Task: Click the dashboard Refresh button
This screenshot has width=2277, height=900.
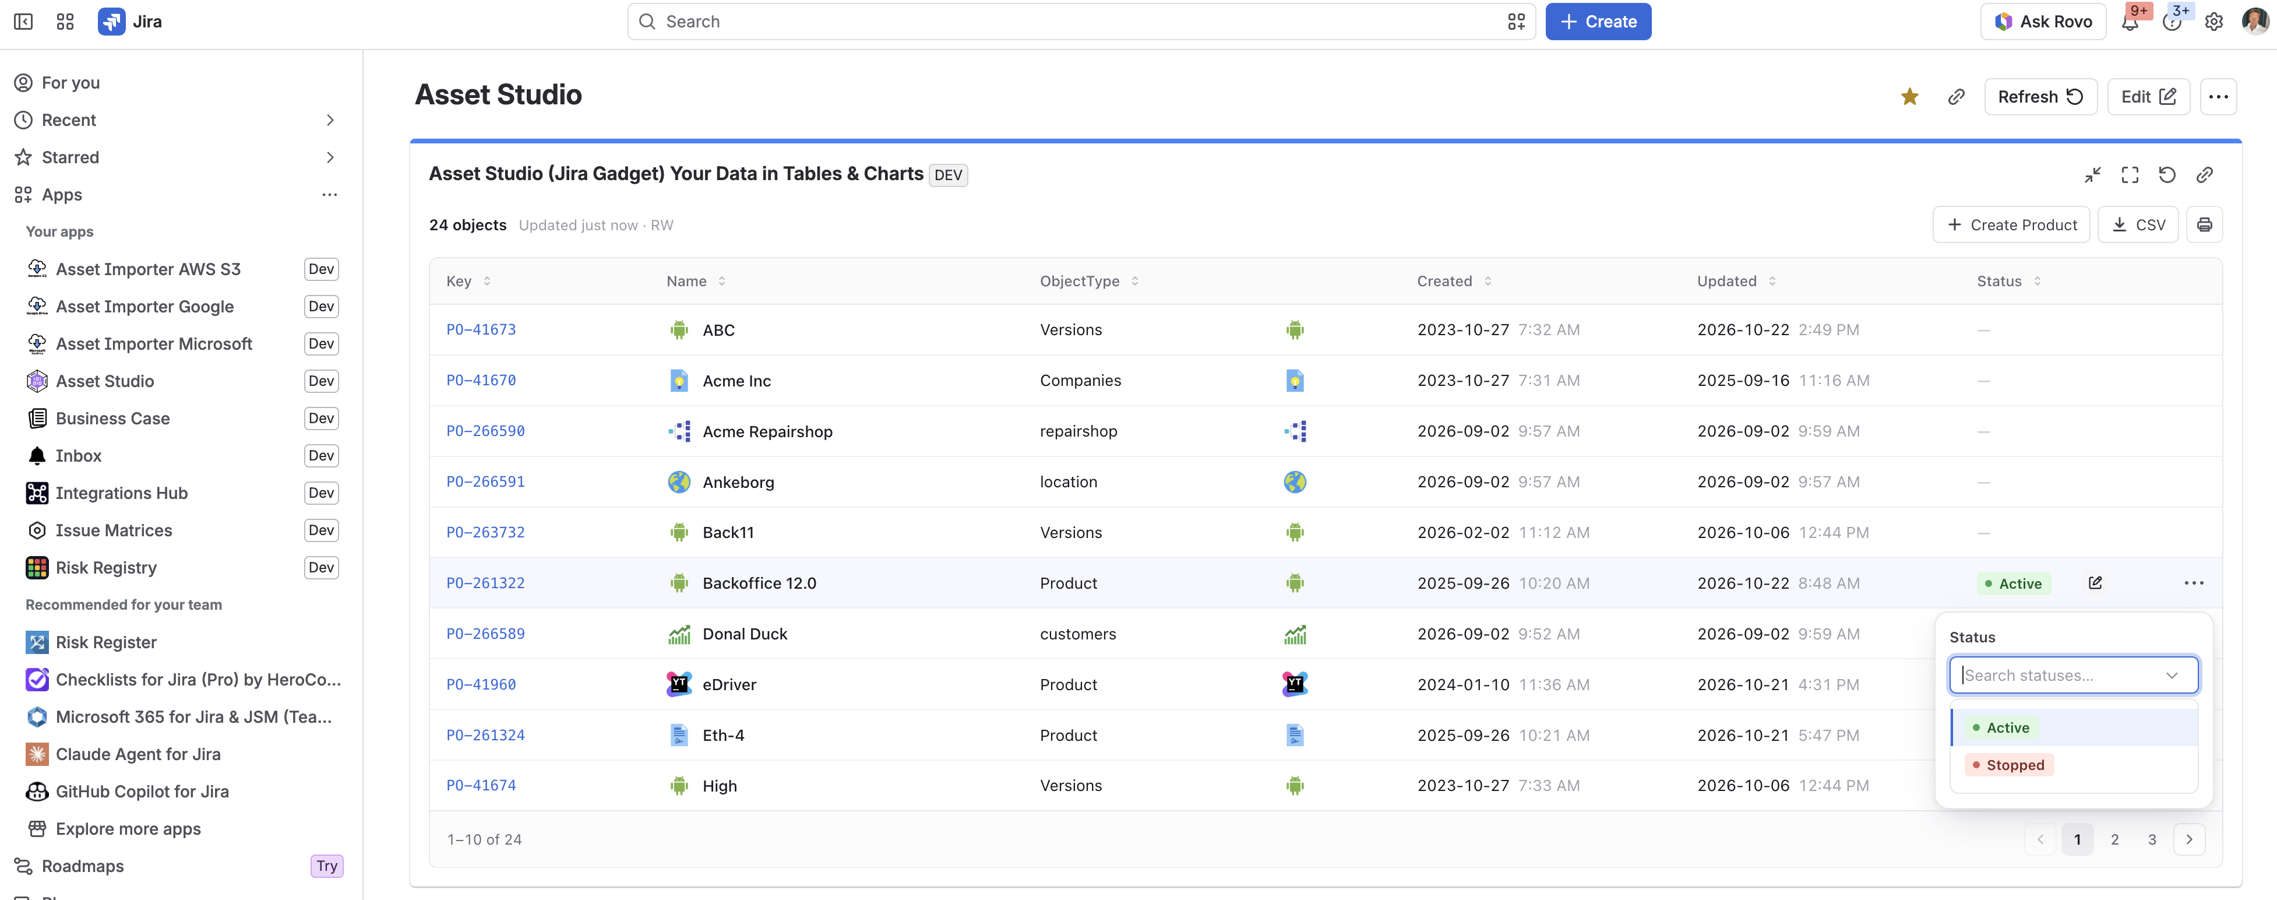Action: coord(2040,97)
